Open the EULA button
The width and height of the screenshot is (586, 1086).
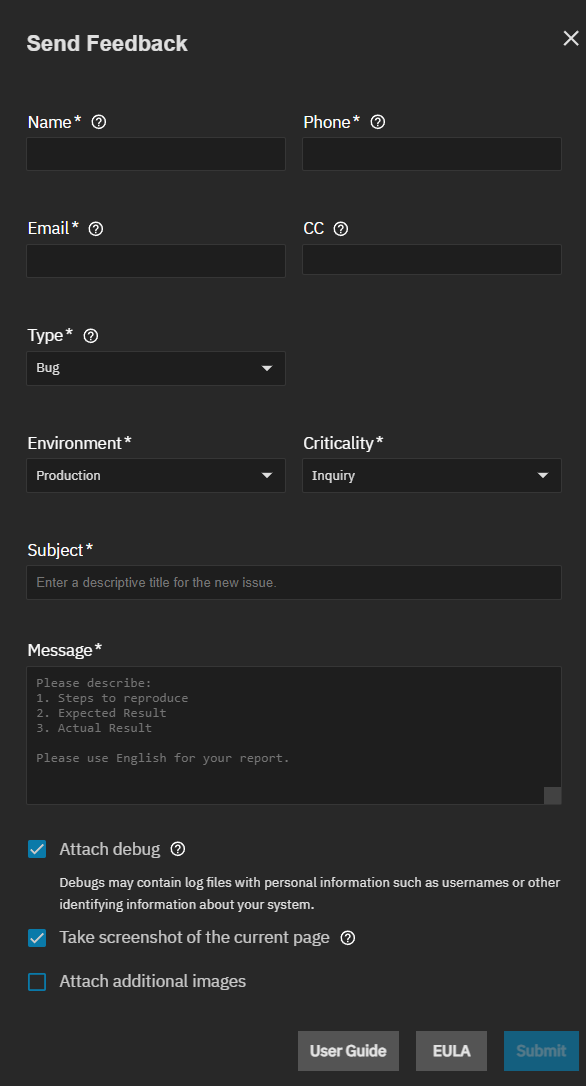pos(451,1051)
